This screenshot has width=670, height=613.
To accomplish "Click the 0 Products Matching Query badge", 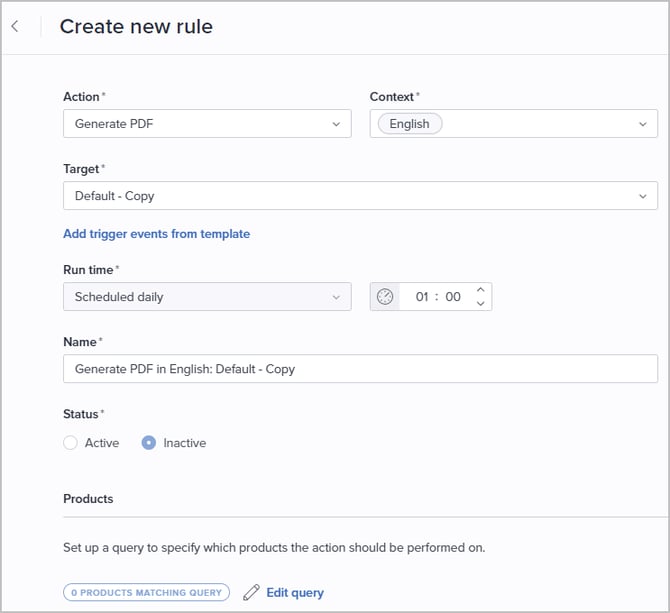I will [146, 592].
